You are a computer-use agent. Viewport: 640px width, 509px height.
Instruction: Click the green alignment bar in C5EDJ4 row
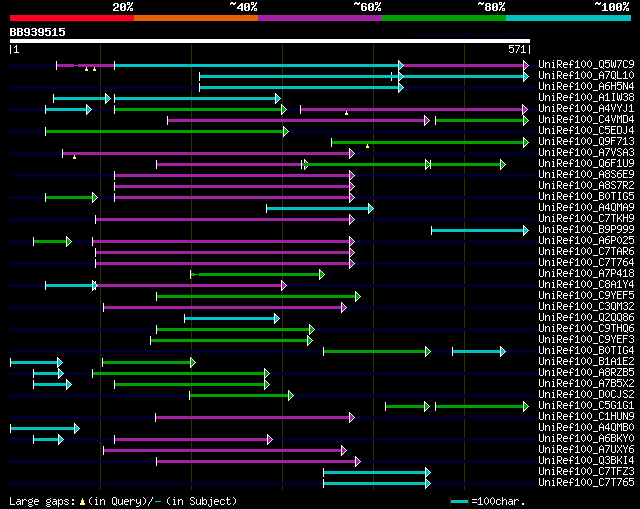[x=167, y=131]
